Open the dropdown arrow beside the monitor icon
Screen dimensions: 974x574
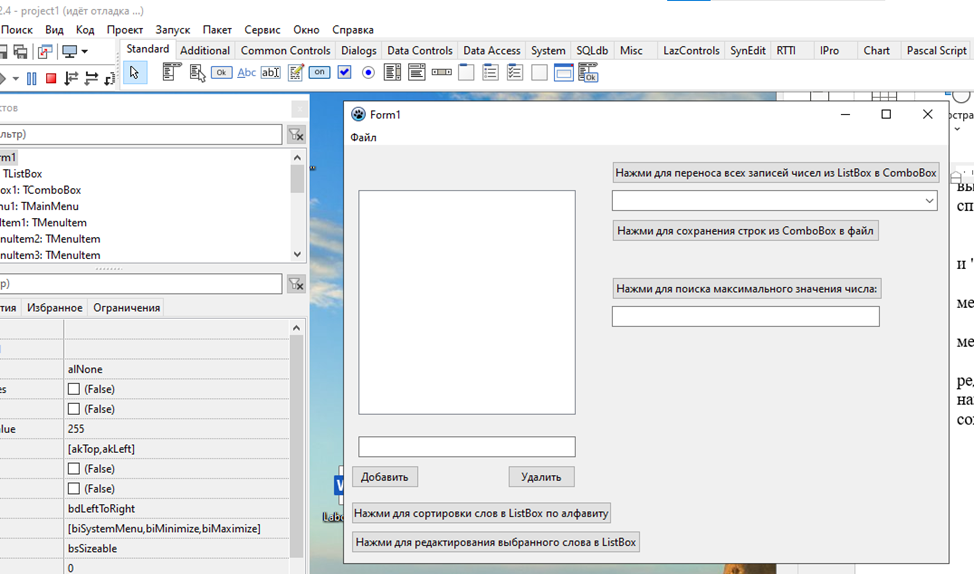84,52
